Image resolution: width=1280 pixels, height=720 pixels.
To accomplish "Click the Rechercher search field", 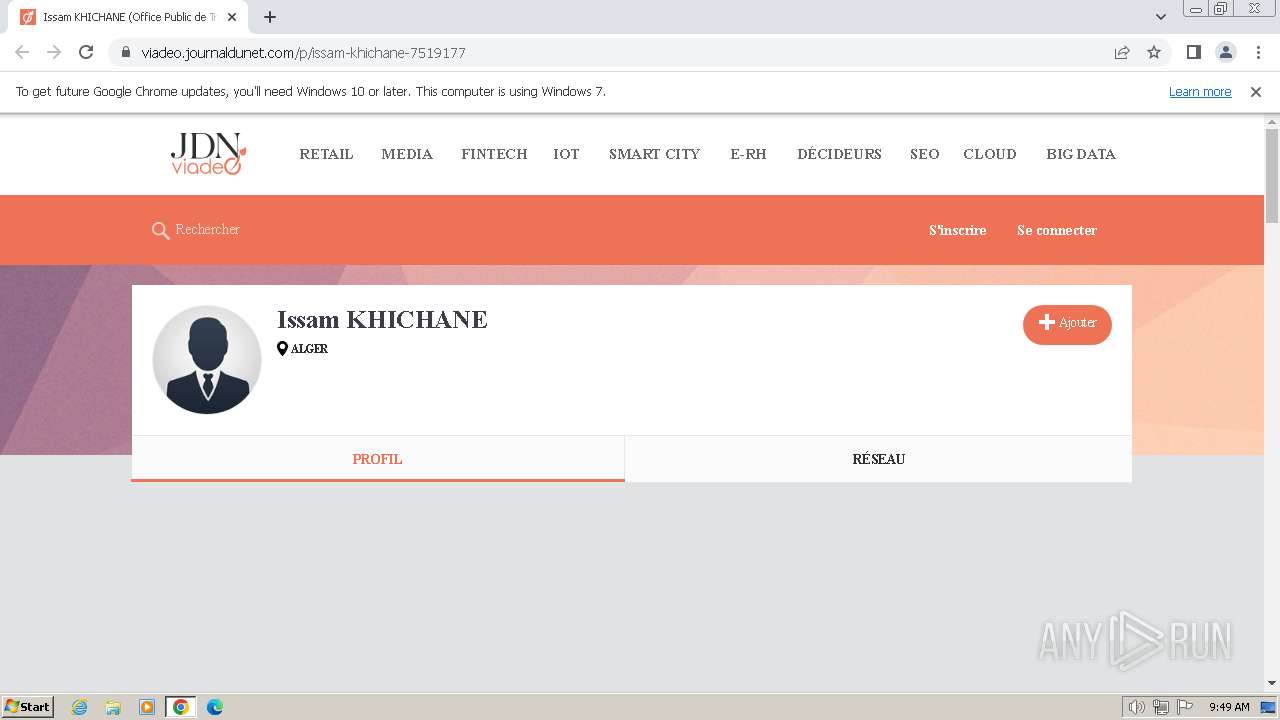I will click(207, 230).
